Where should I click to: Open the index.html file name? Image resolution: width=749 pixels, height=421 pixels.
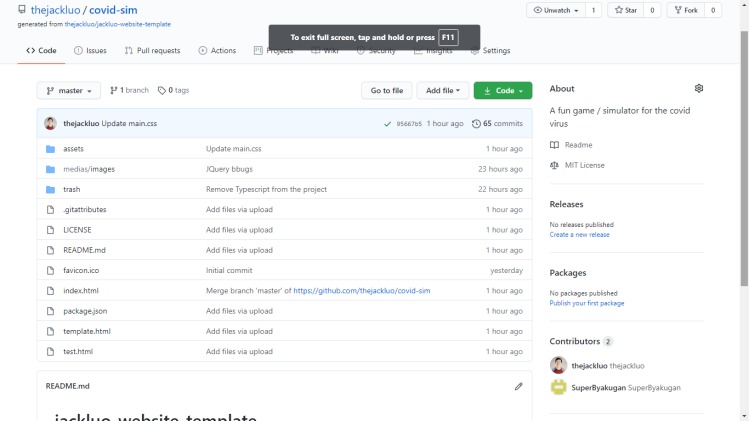coord(81,291)
